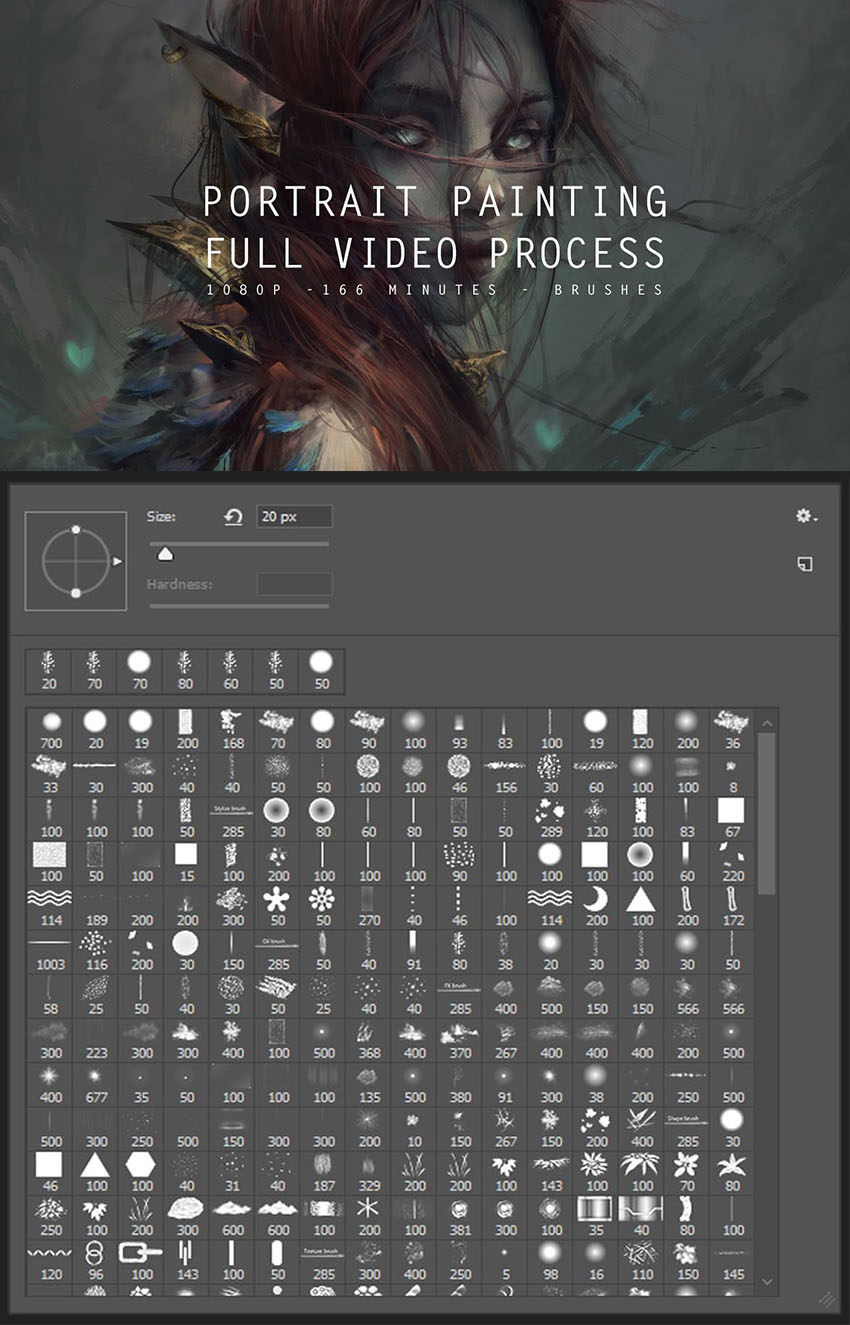Image resolution: width=850 pixels, height=1325 pixels.
Task: Select the soft round 700 brush preset
Action: (x=50, y=730)
